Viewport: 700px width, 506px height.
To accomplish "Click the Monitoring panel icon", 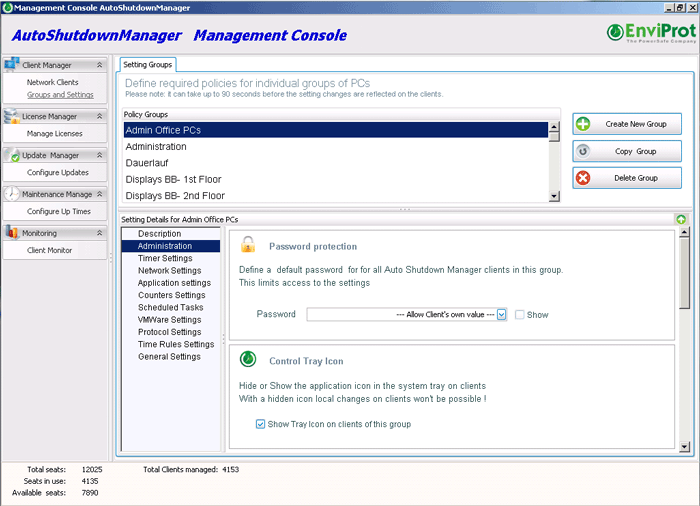I will tap(12, 233).
